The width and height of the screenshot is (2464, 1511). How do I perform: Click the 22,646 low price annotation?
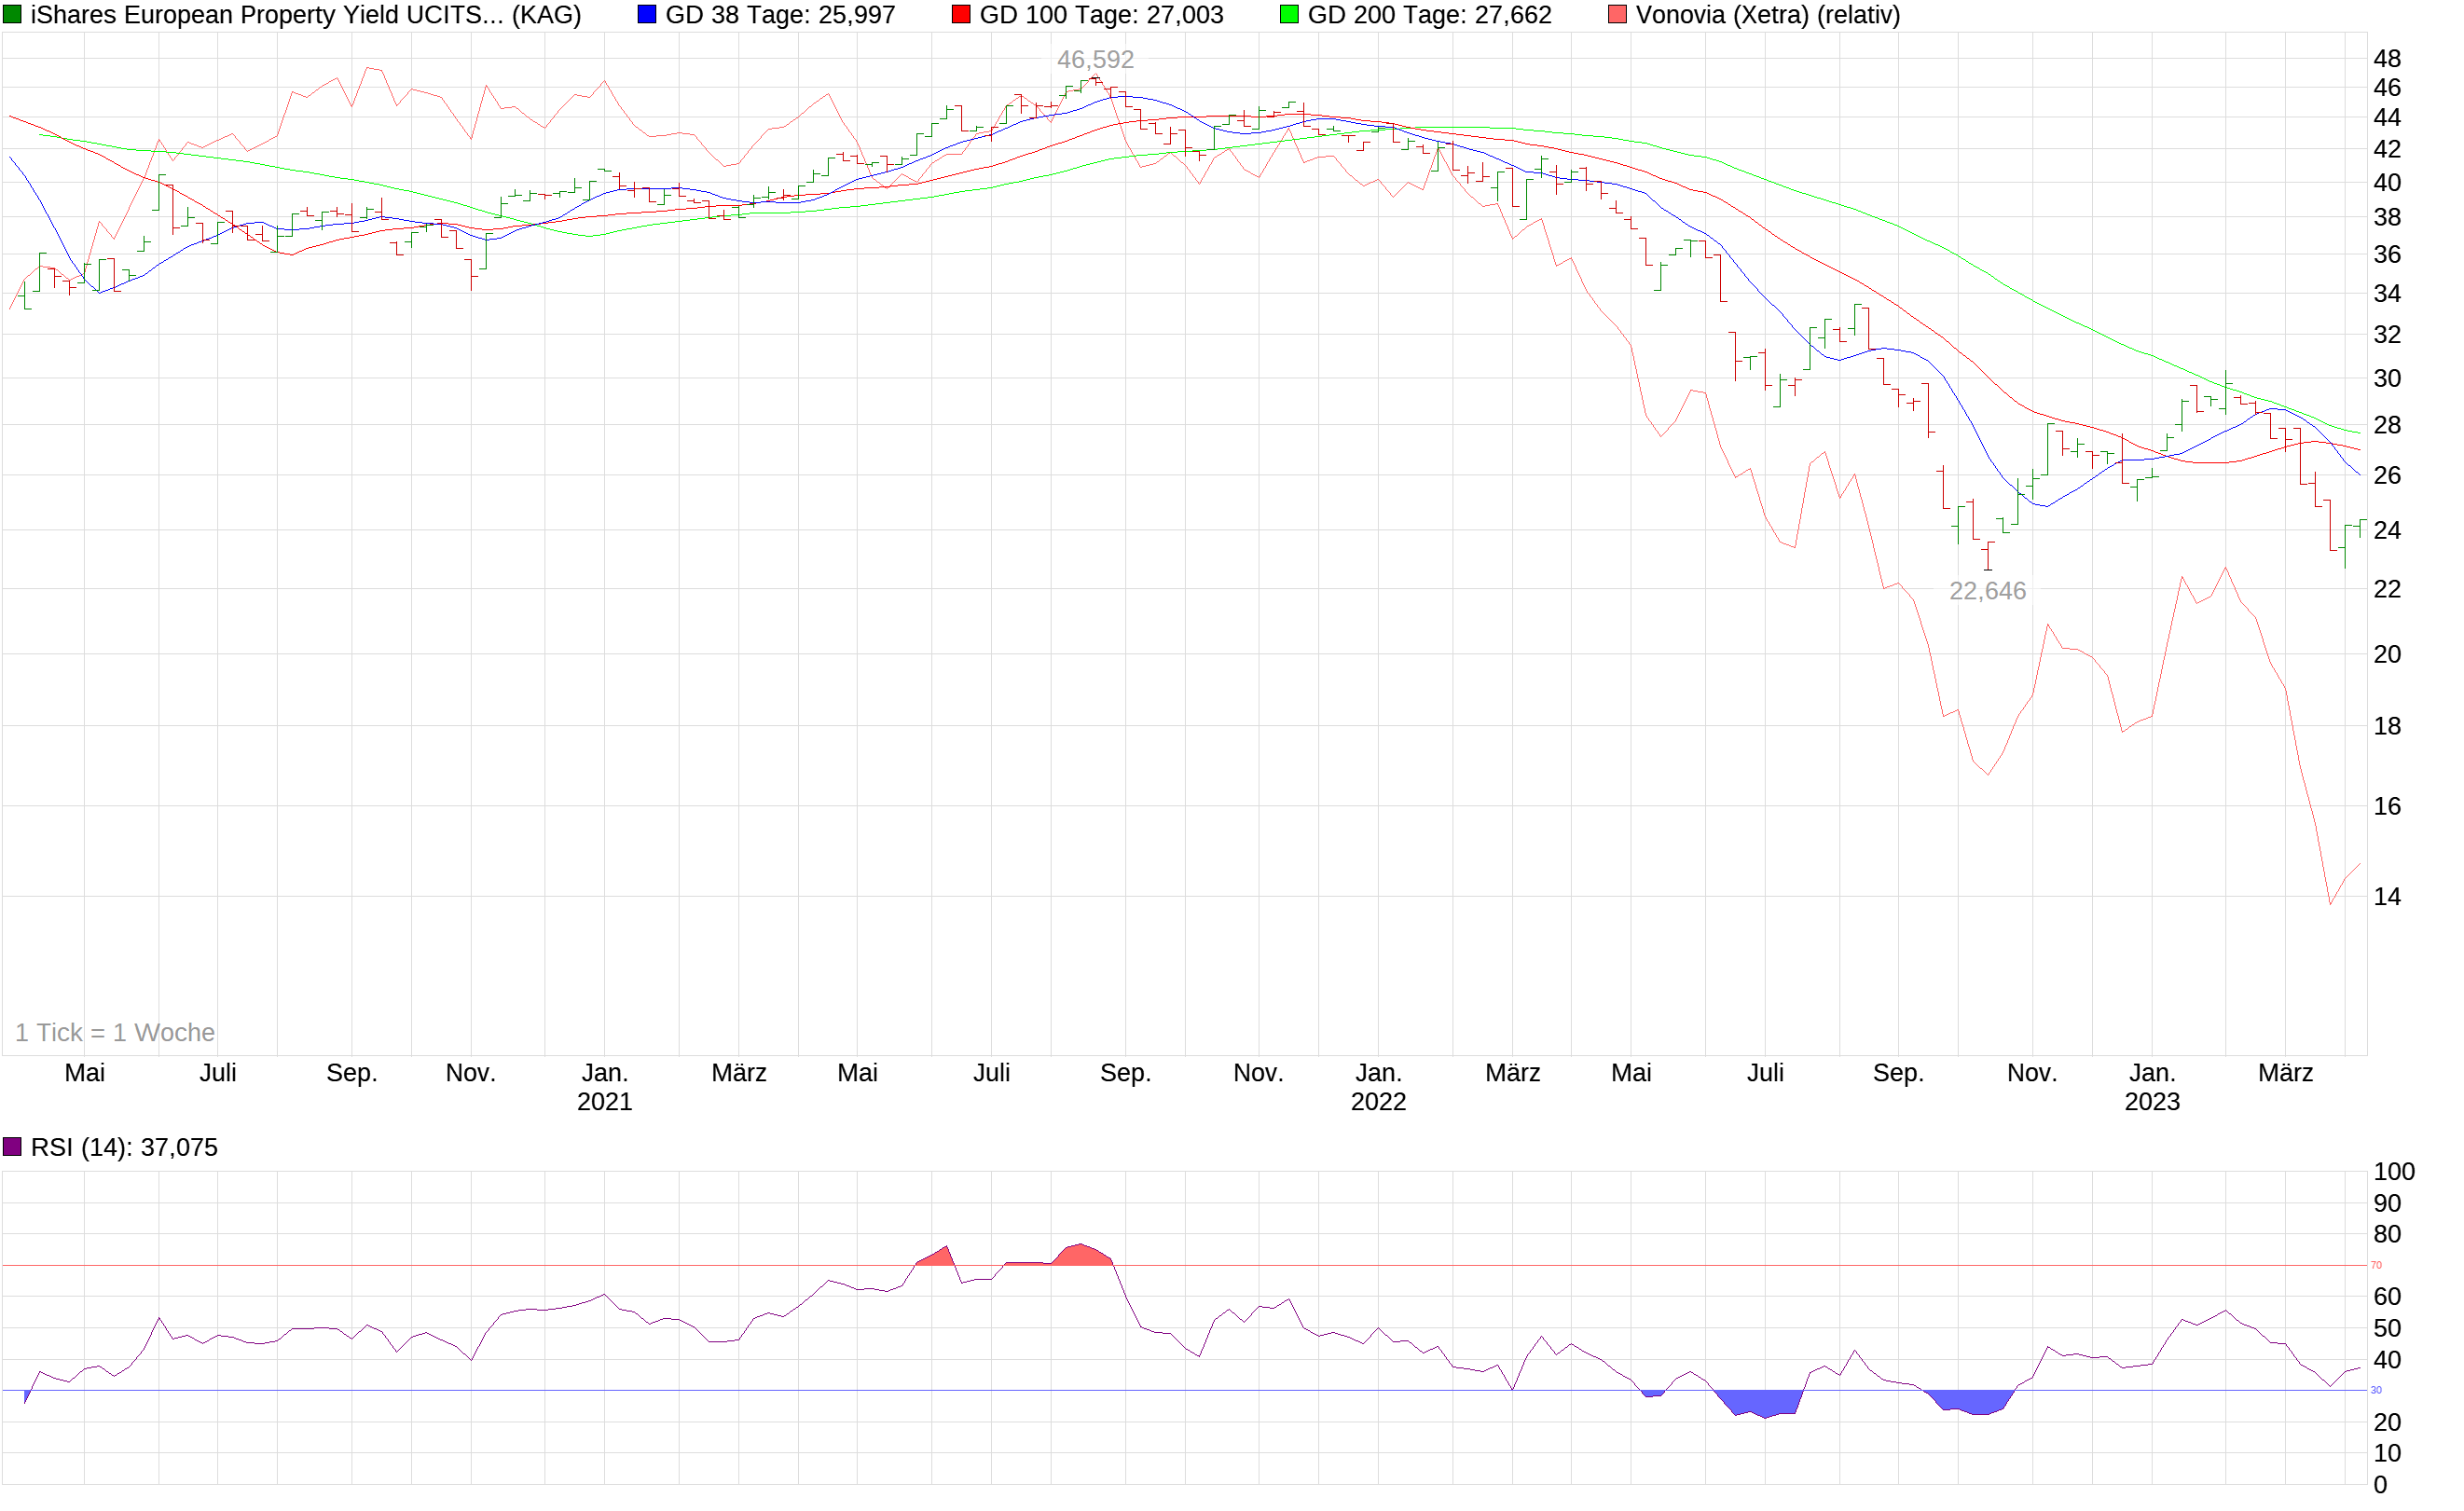(x=1987, y=591)
